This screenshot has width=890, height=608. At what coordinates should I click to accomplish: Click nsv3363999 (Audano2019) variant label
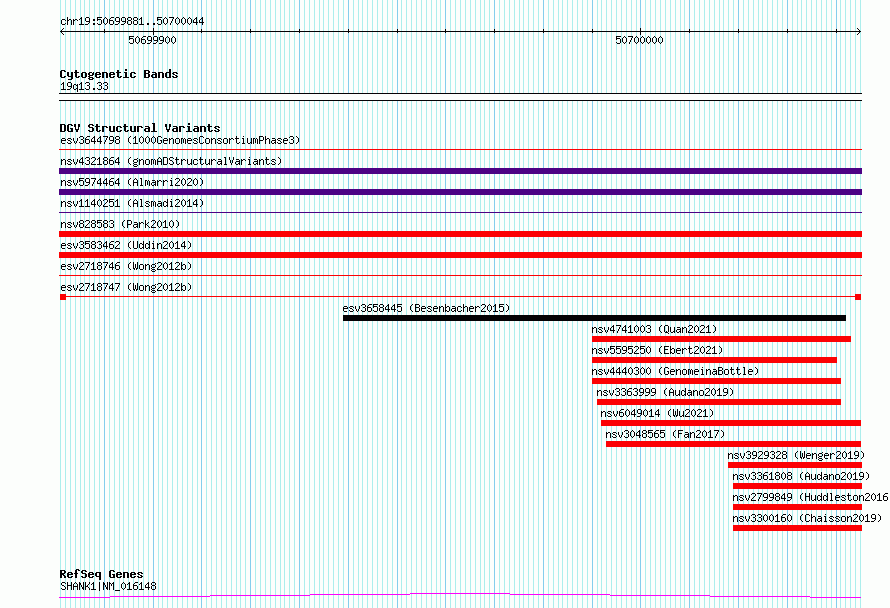[x=665, y=392]
